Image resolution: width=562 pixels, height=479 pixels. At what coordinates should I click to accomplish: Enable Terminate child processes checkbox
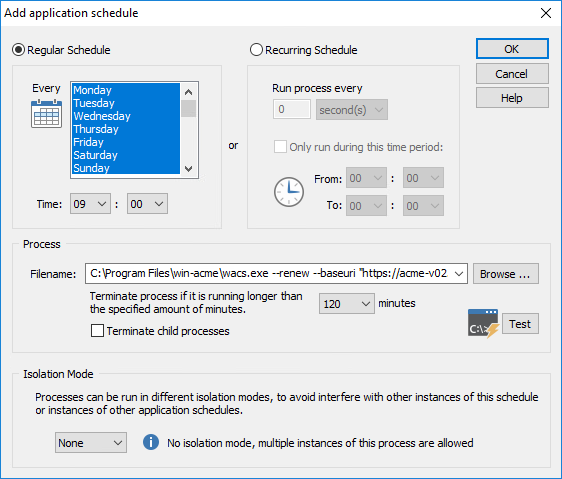click(x=97, y=331)
